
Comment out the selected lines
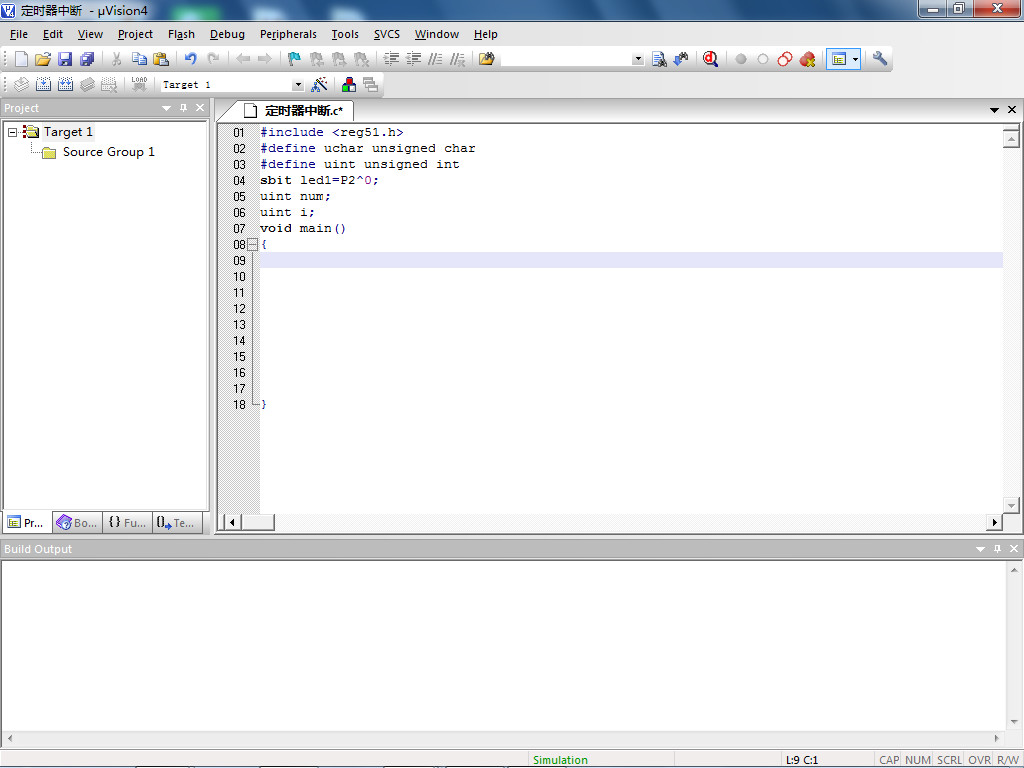(x=435, y=59)
